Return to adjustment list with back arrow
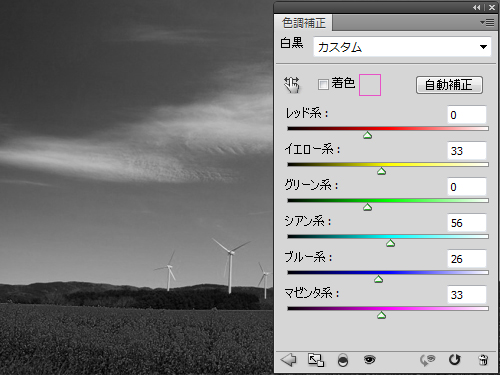500x375 pixels. tap(288, 360)
